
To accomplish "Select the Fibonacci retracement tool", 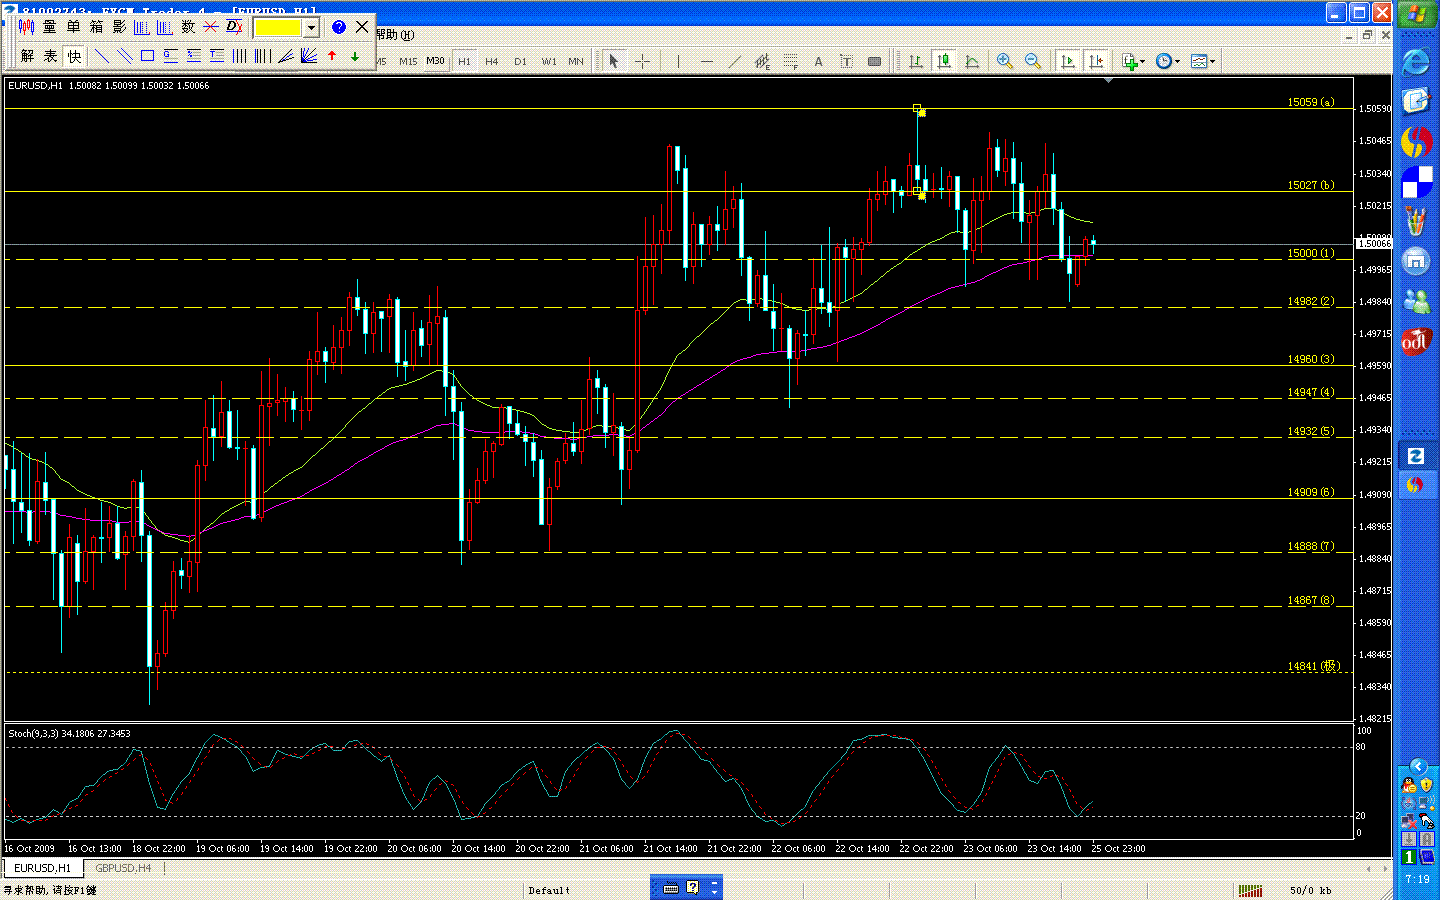I will tap(790, 61).
